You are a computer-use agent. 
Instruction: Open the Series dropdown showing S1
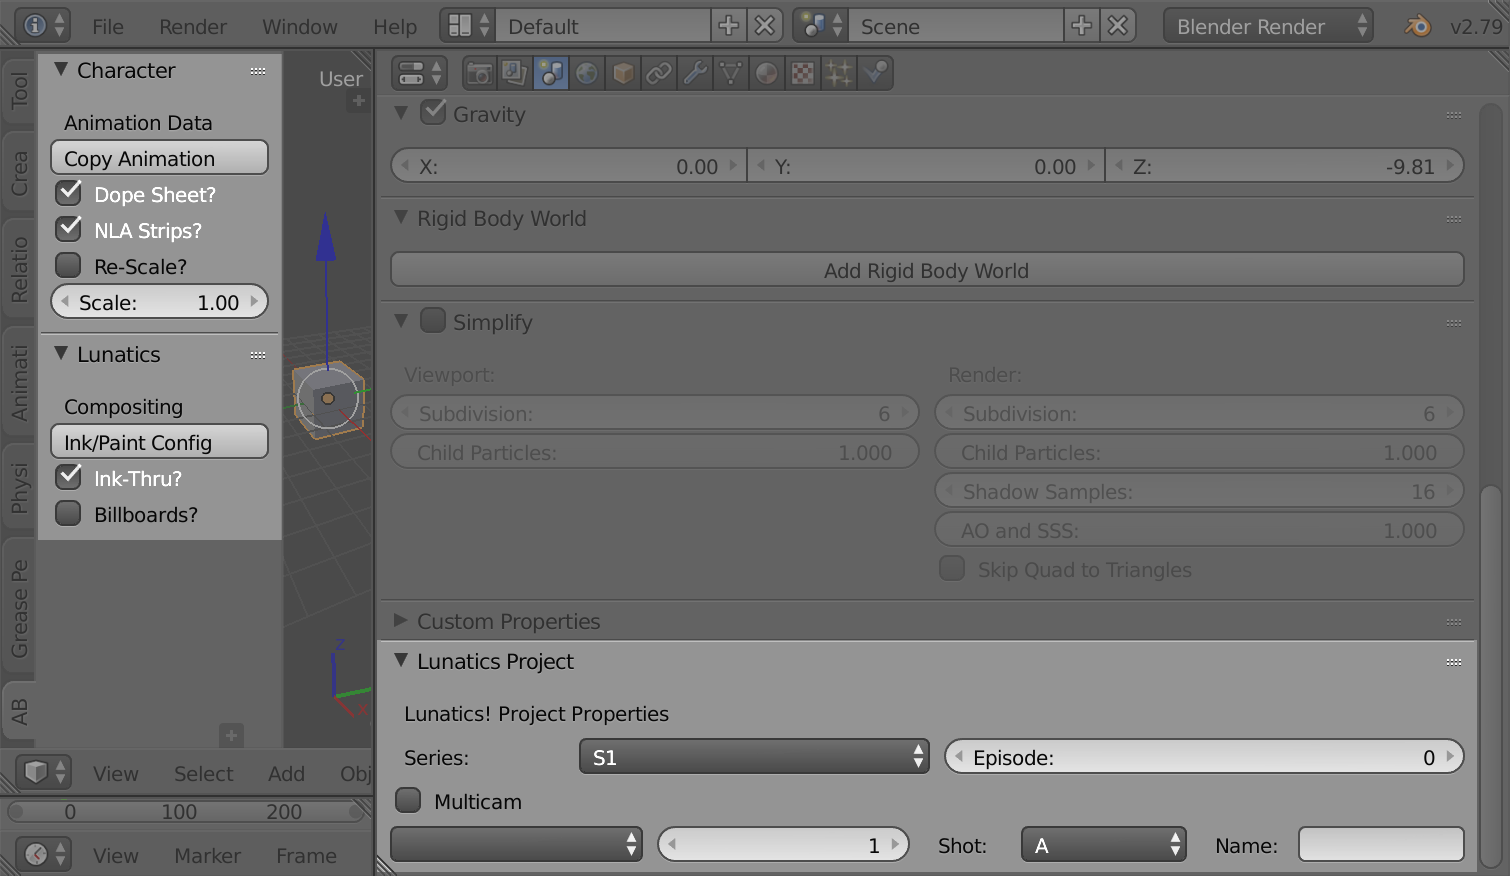click(x=754, y=757)
